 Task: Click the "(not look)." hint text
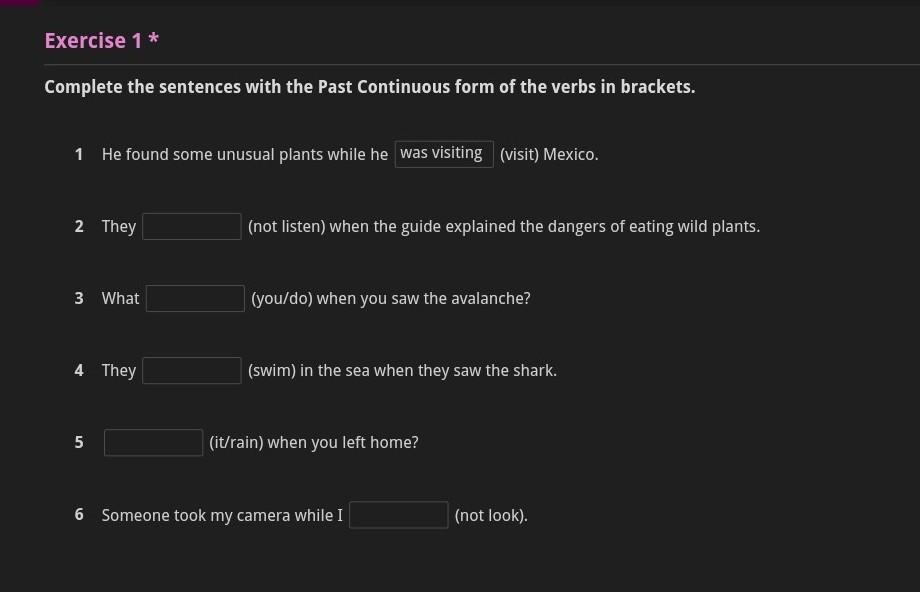point(491,516)
